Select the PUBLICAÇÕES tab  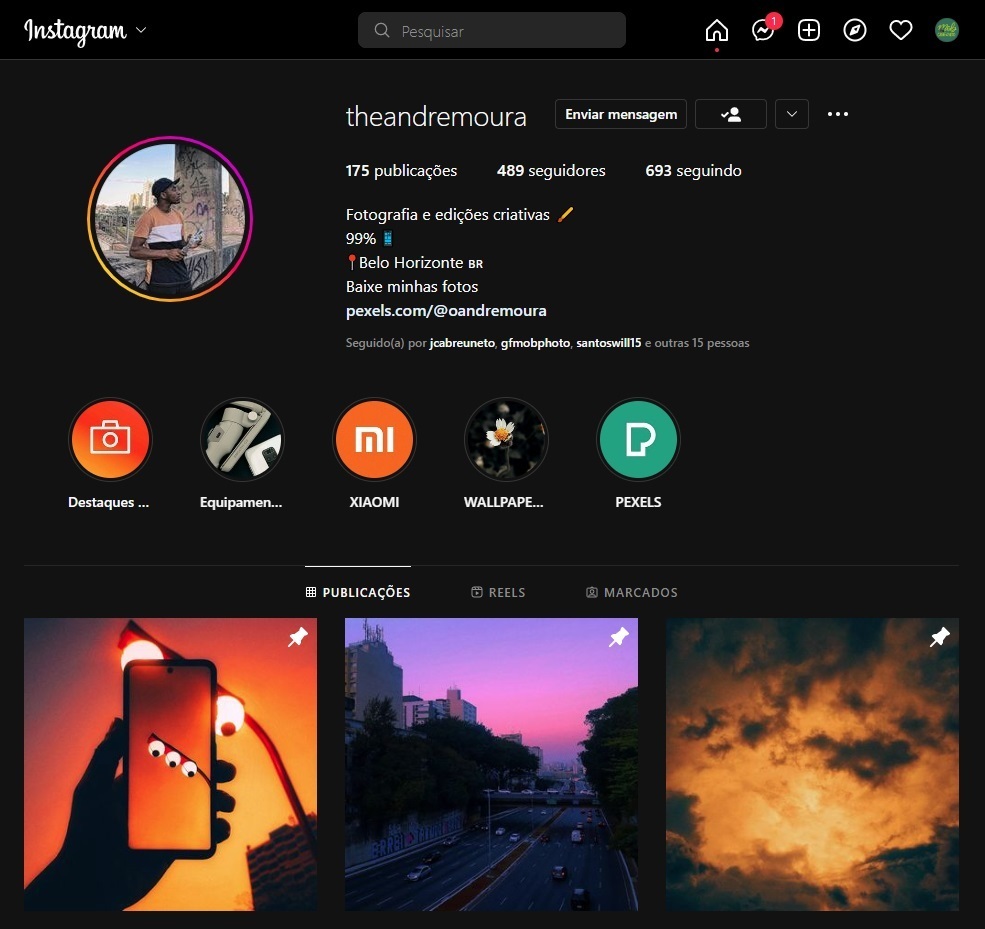coord(358,593)
